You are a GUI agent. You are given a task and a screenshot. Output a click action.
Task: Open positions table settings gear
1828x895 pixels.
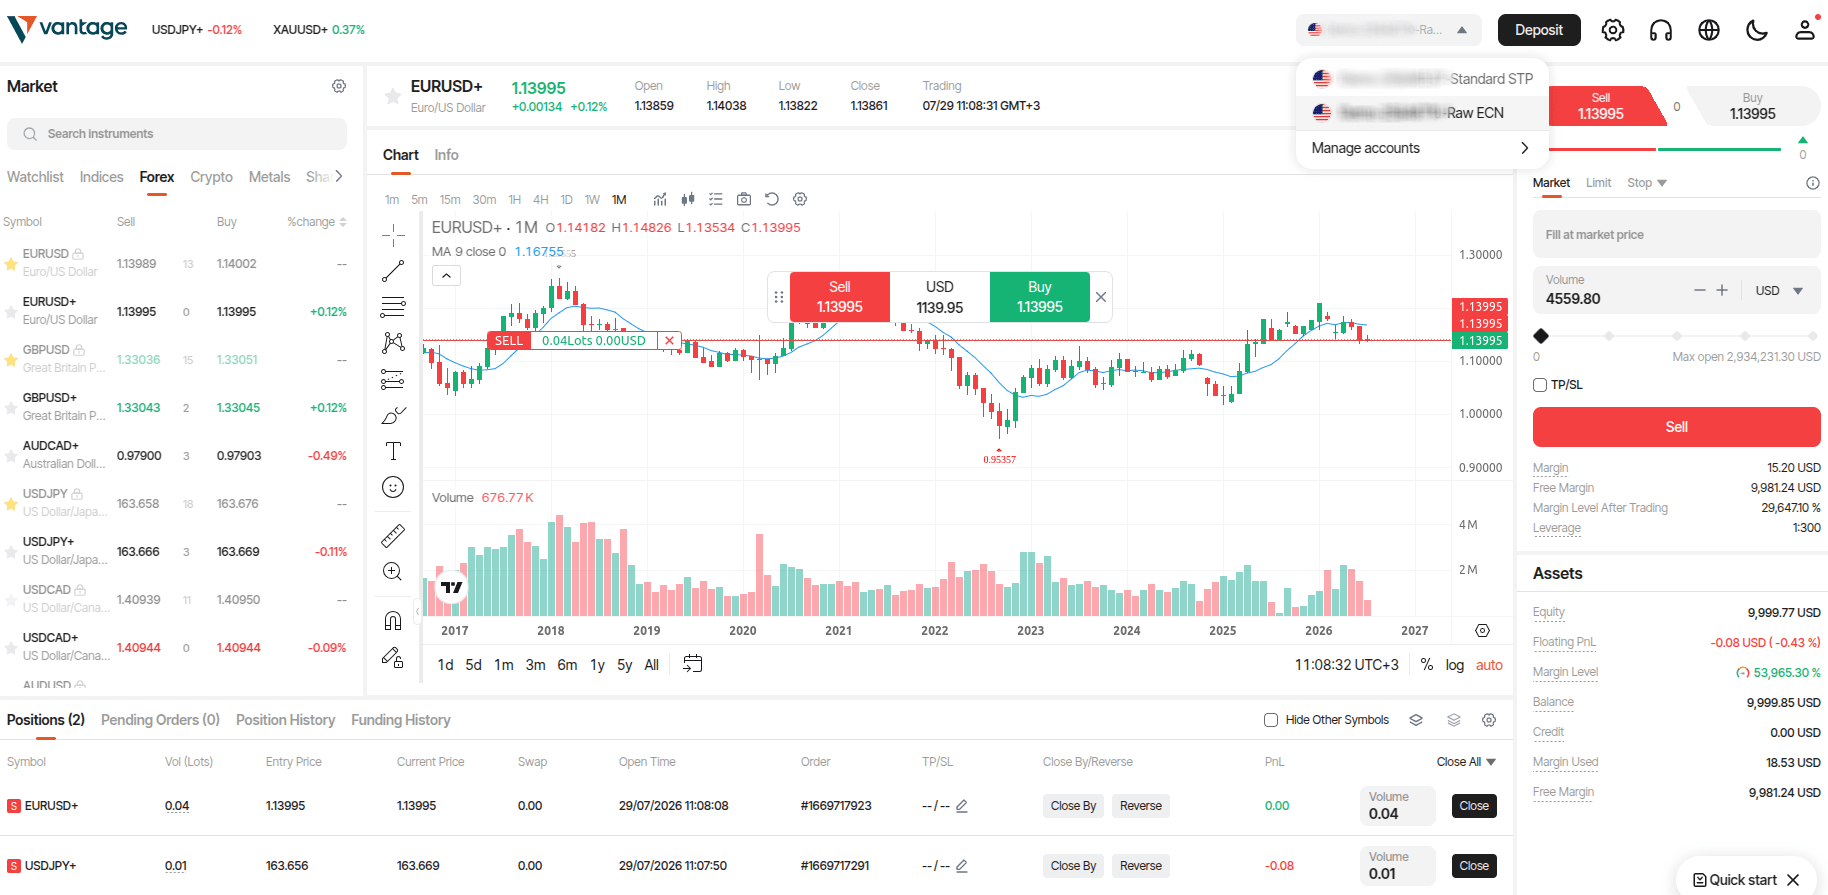(x=1489, y=720)
